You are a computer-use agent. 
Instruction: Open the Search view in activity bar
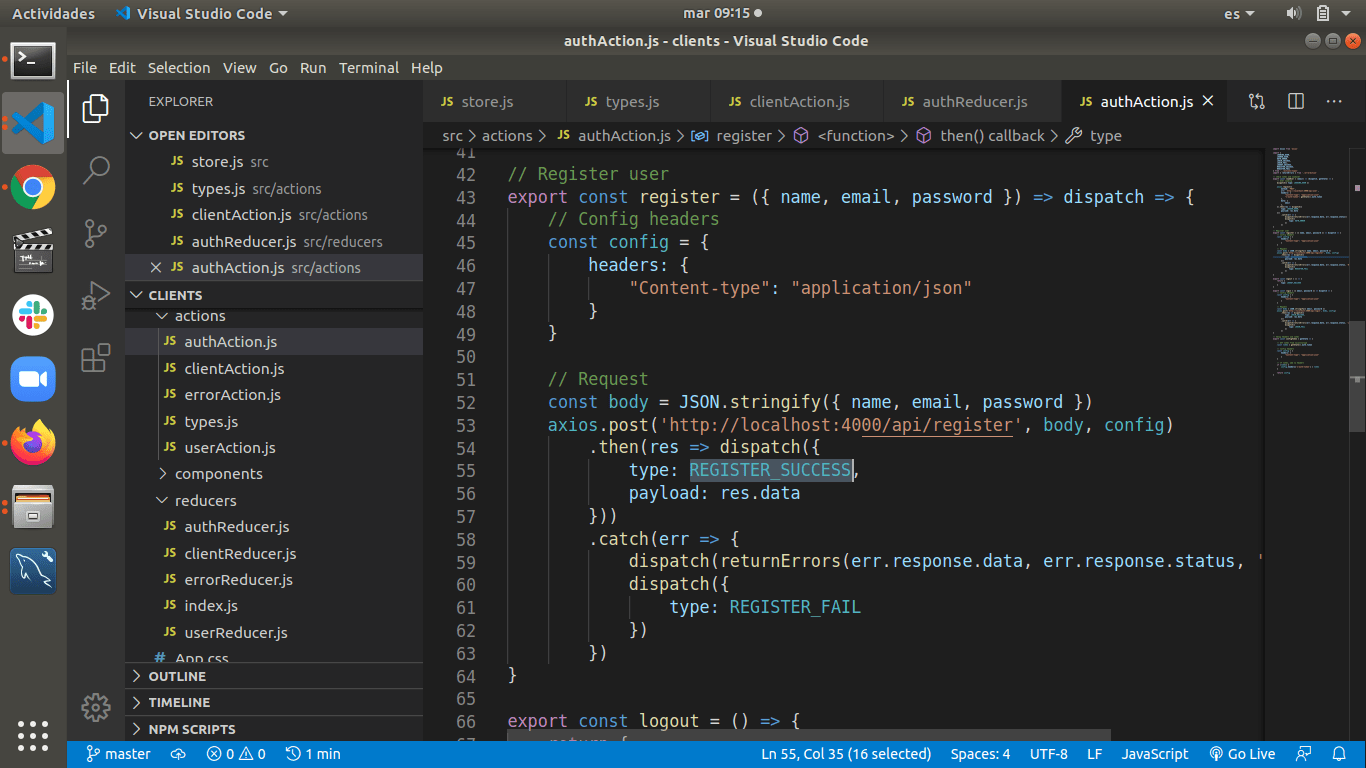[x=96, y=170]
